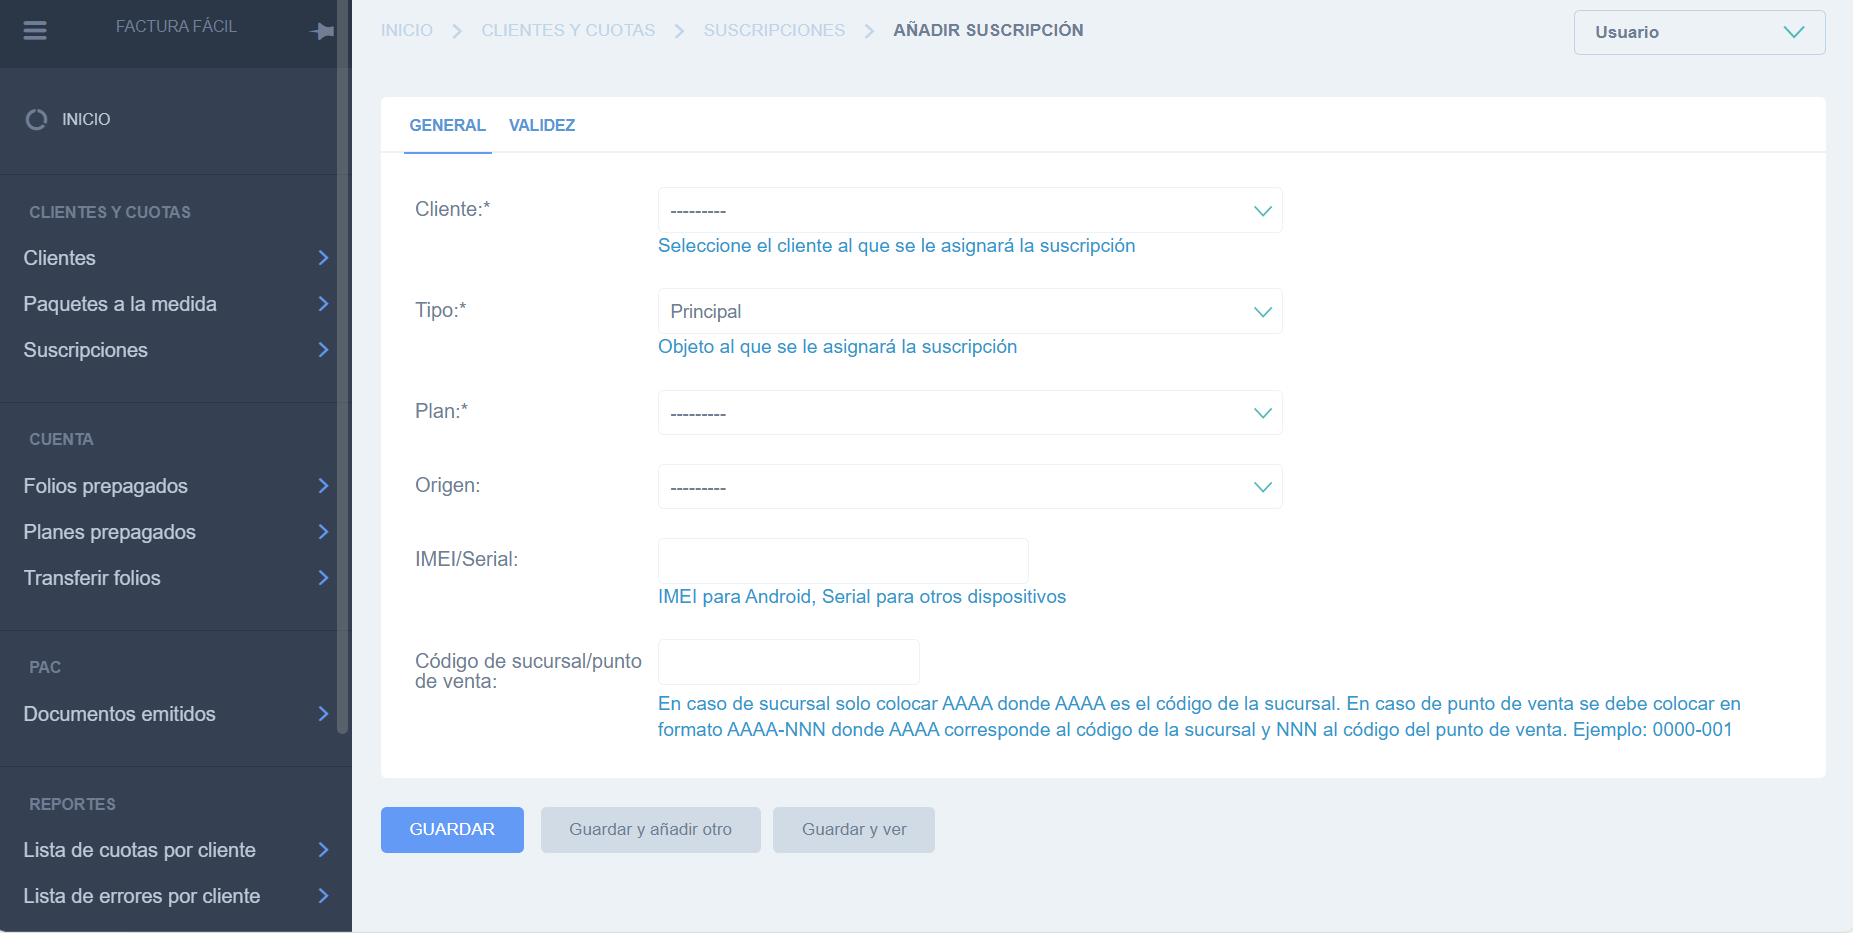Switch to the VALIDEZ tab

542,126
